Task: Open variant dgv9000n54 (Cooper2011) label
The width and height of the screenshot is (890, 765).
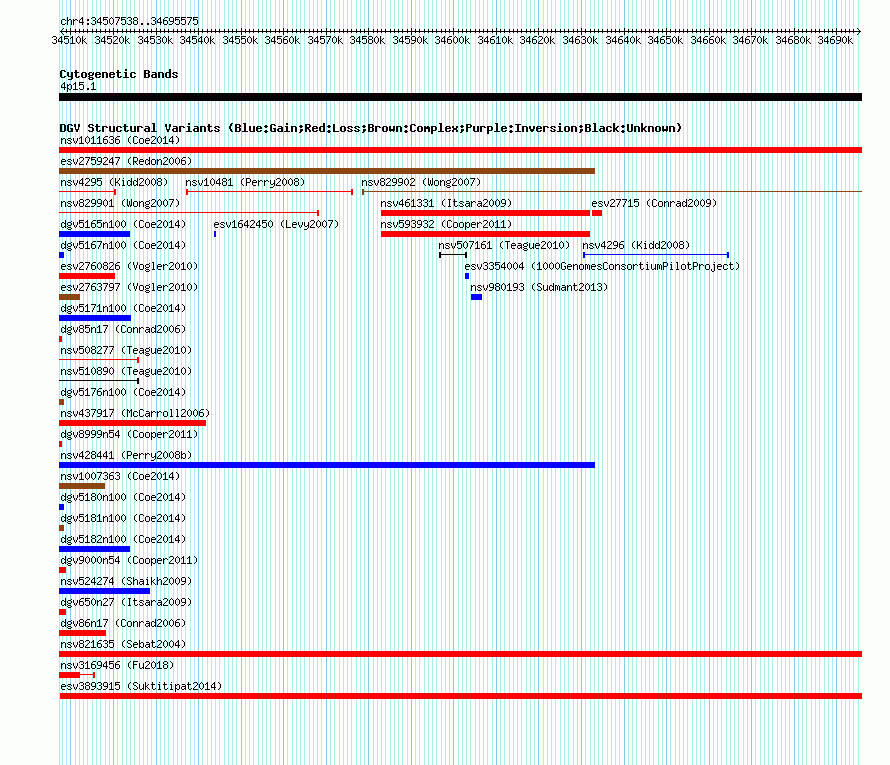Action: [x=129, y=560]
